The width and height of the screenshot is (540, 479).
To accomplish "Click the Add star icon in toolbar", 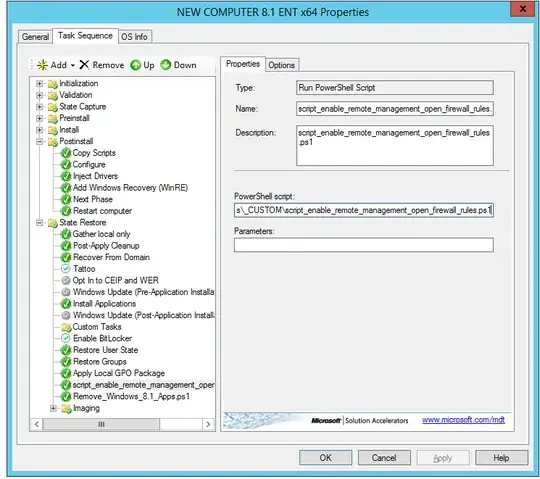I will 42,65.
